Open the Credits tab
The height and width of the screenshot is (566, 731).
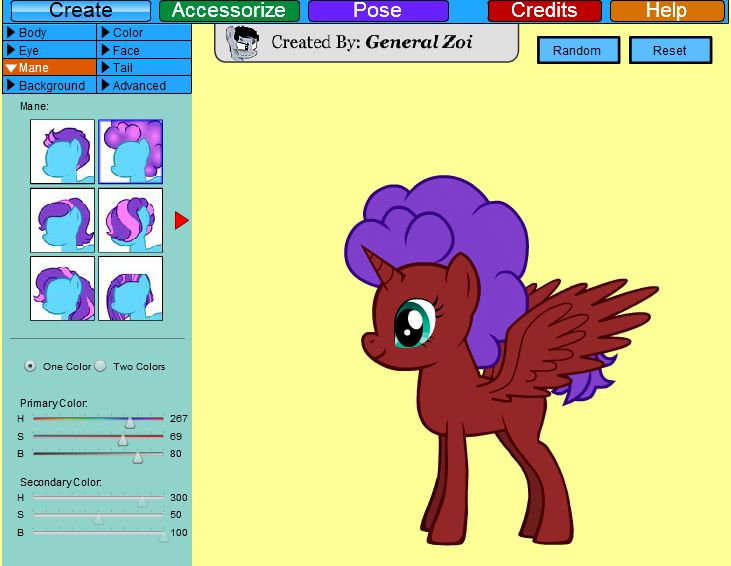[x=545, y=10]
